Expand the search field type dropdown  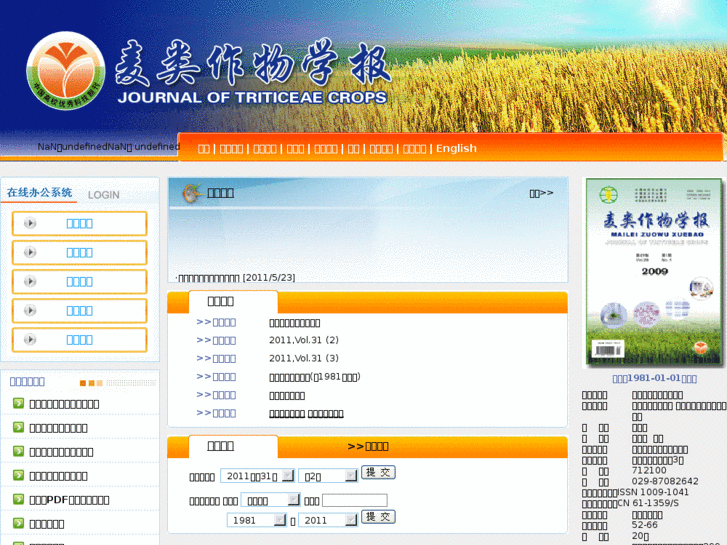click(270, 500)
